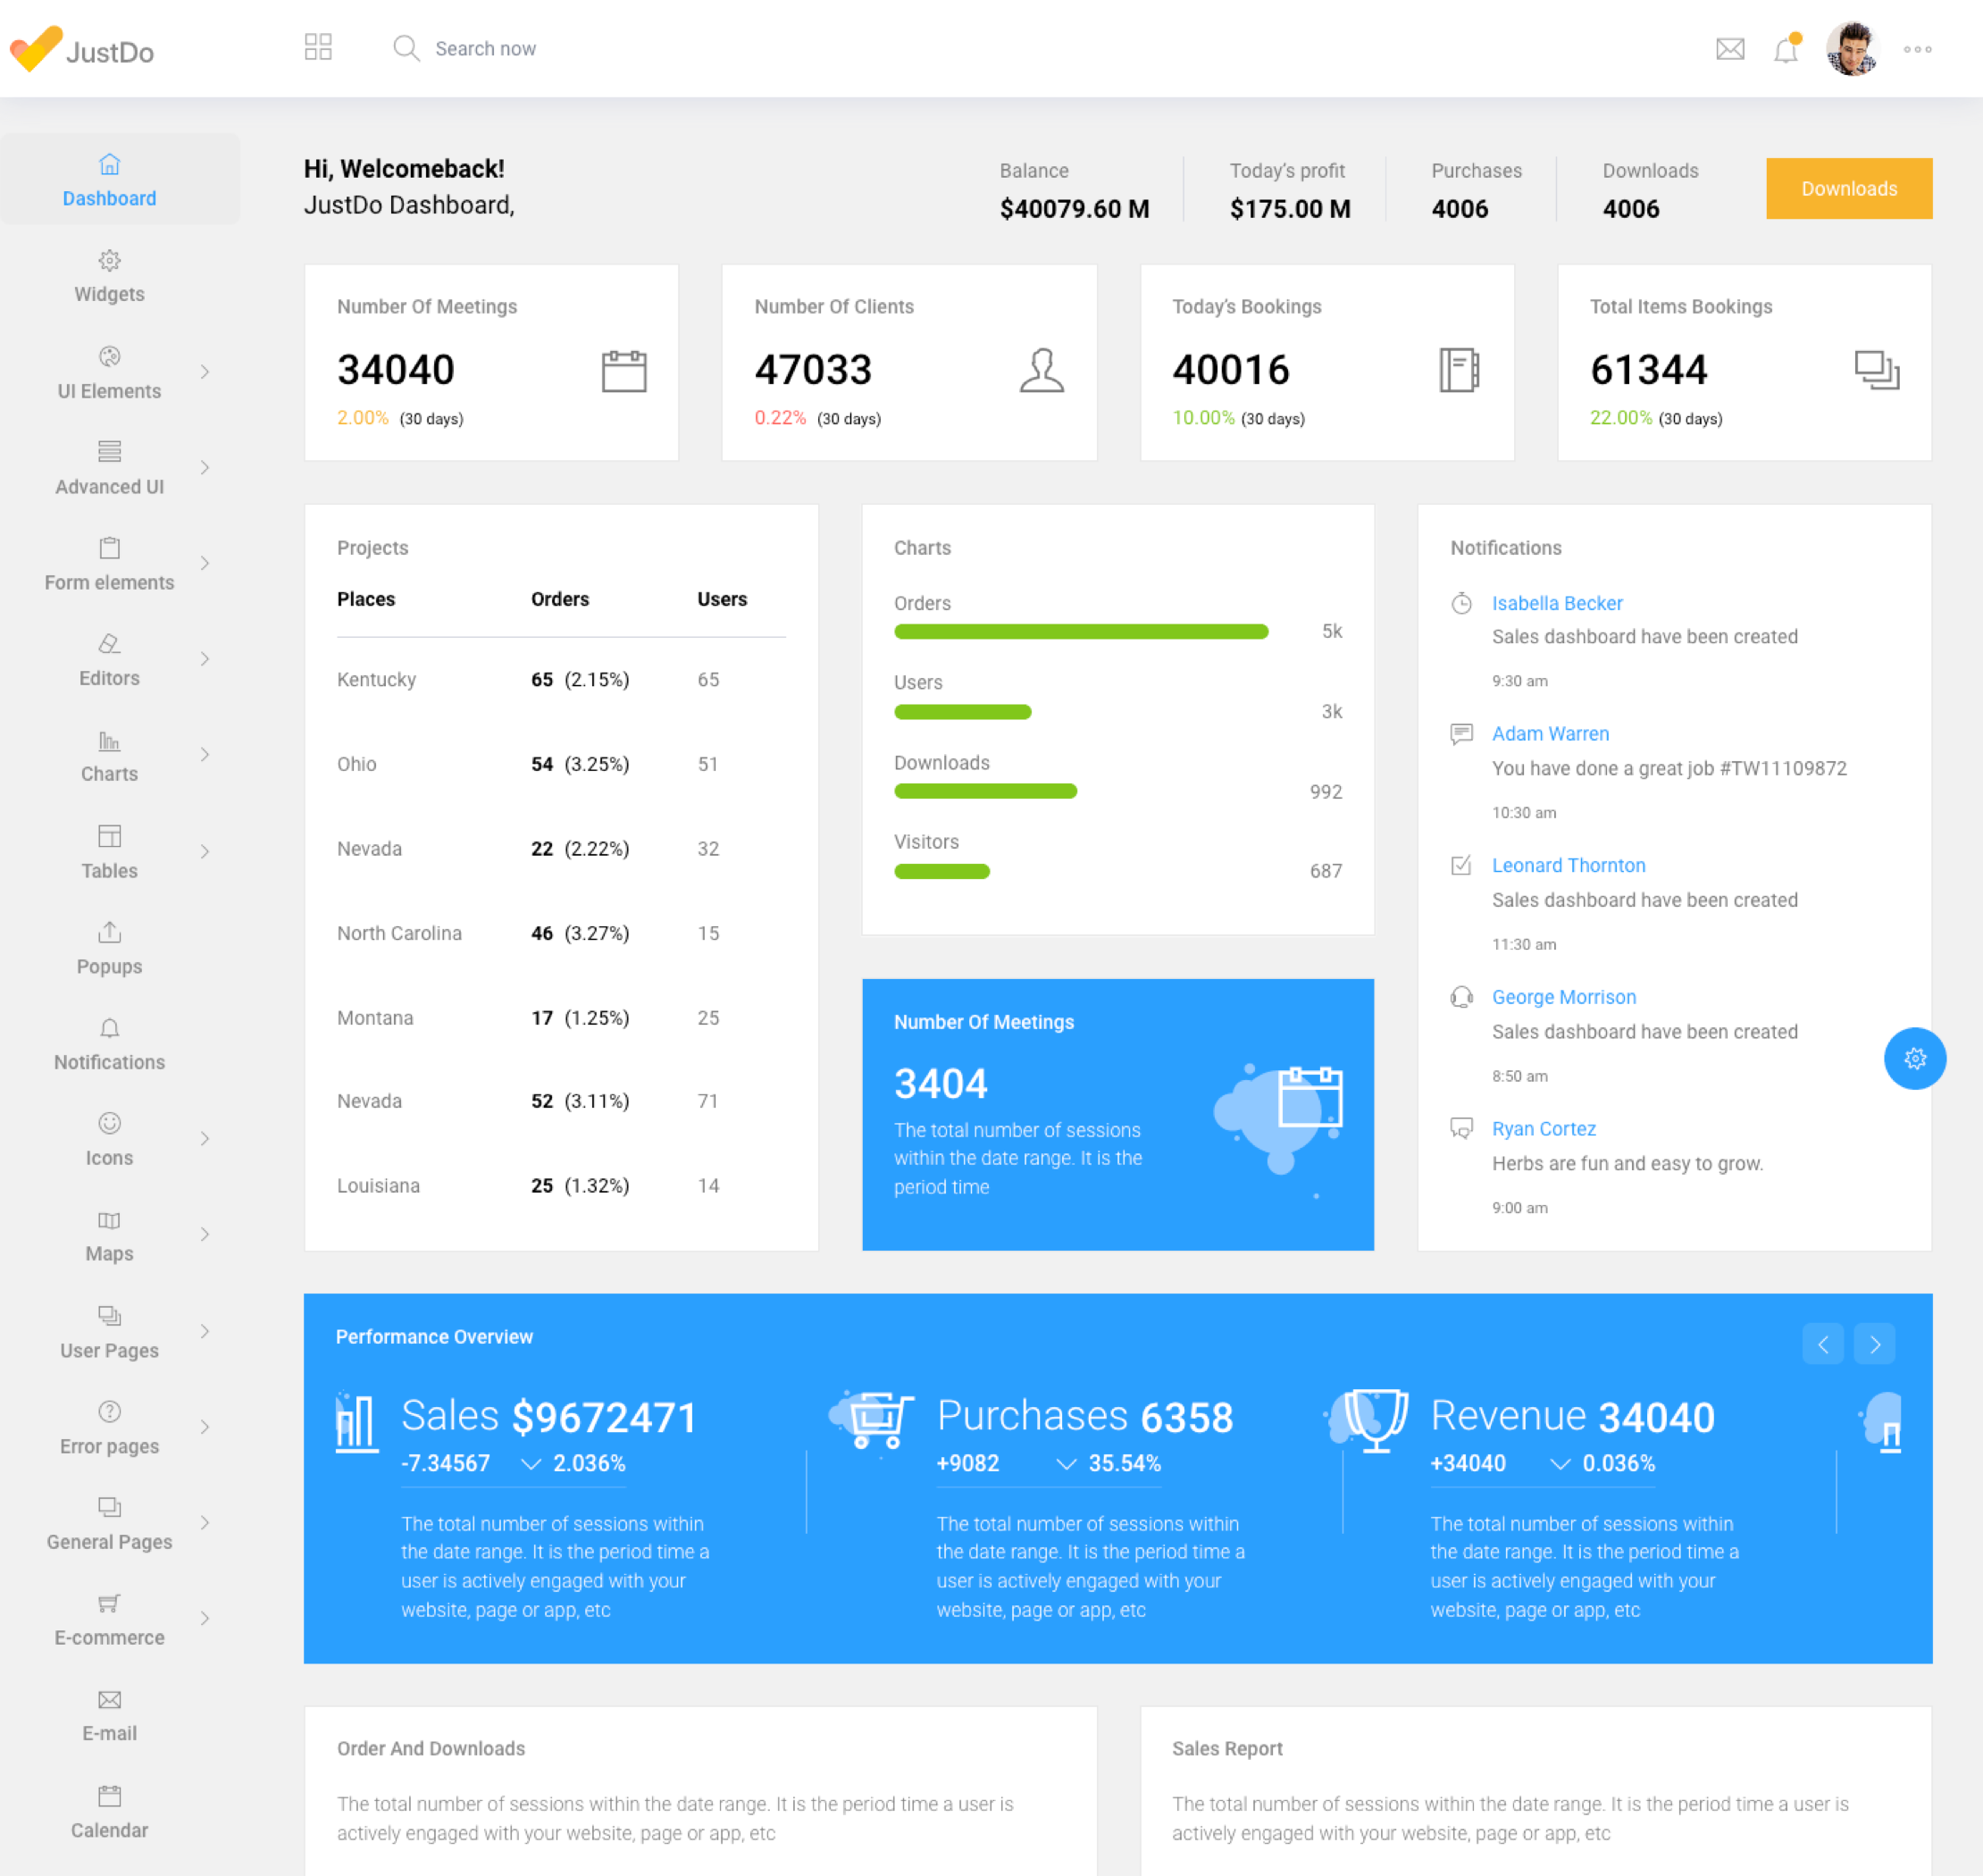Click the Search now input field
Screen dimensions: 1983x1876
(x=485, y=49)
